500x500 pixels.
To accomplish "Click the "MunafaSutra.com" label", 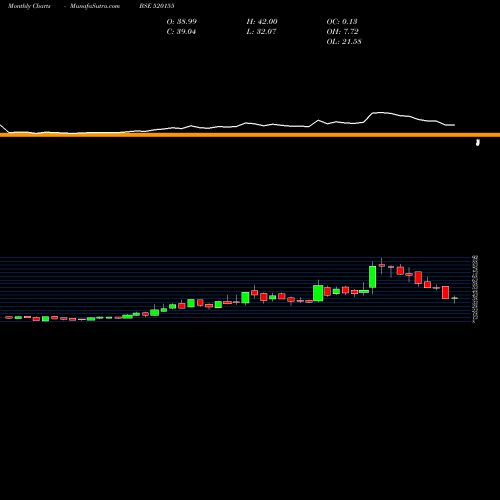I will (x=95, y=6).
